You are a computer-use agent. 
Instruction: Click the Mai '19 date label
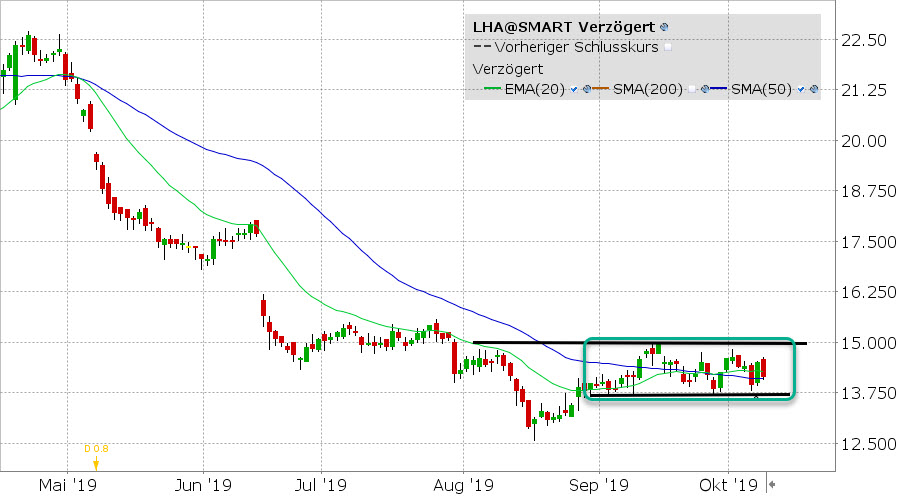[x=68, y=485]
